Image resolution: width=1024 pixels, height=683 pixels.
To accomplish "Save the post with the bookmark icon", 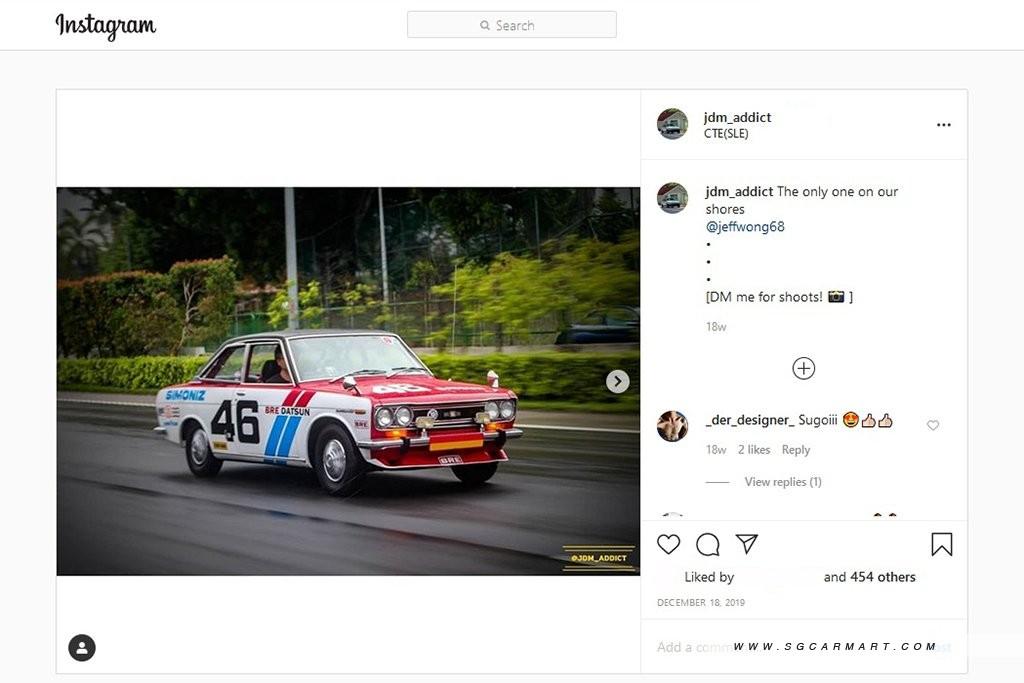I will click(941, 544).
